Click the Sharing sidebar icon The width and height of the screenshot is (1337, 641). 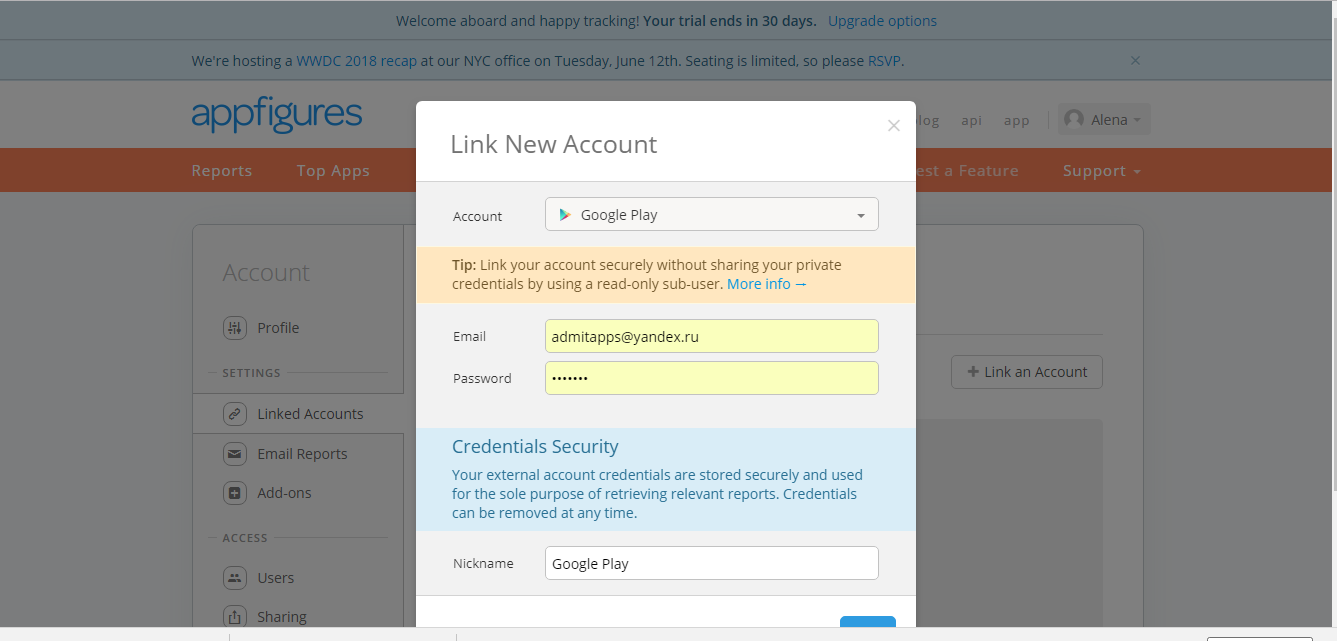tap(235, 617)
